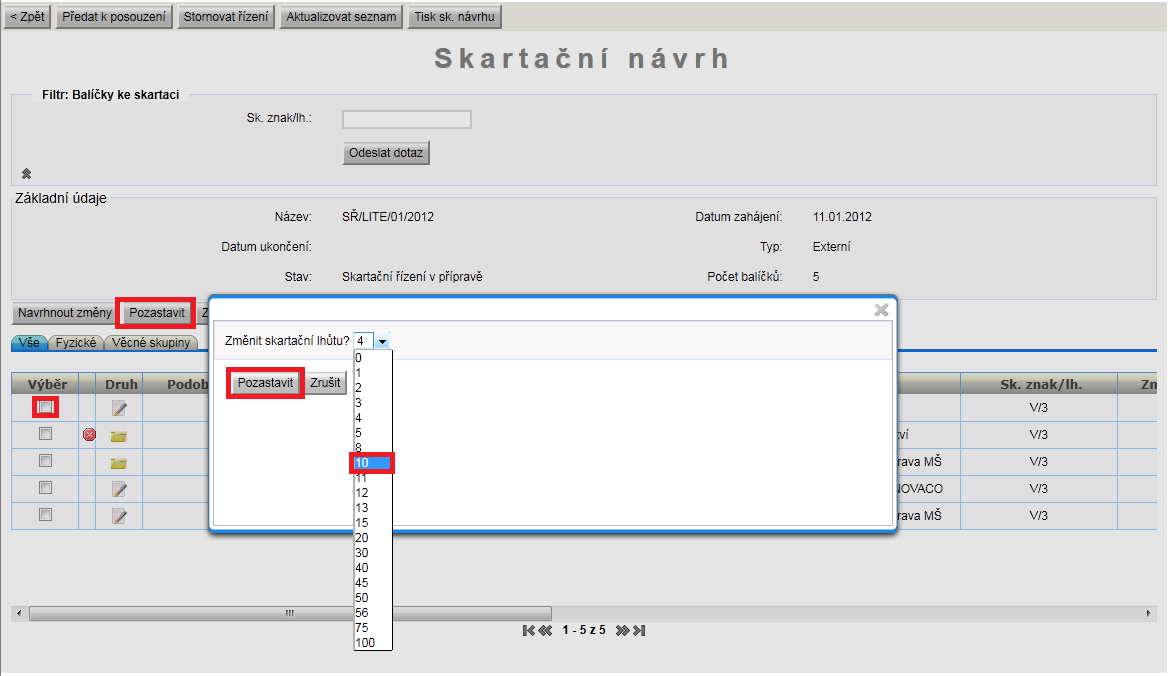Click the name value SŘ/LITE/01/2012

click(388, 217)
